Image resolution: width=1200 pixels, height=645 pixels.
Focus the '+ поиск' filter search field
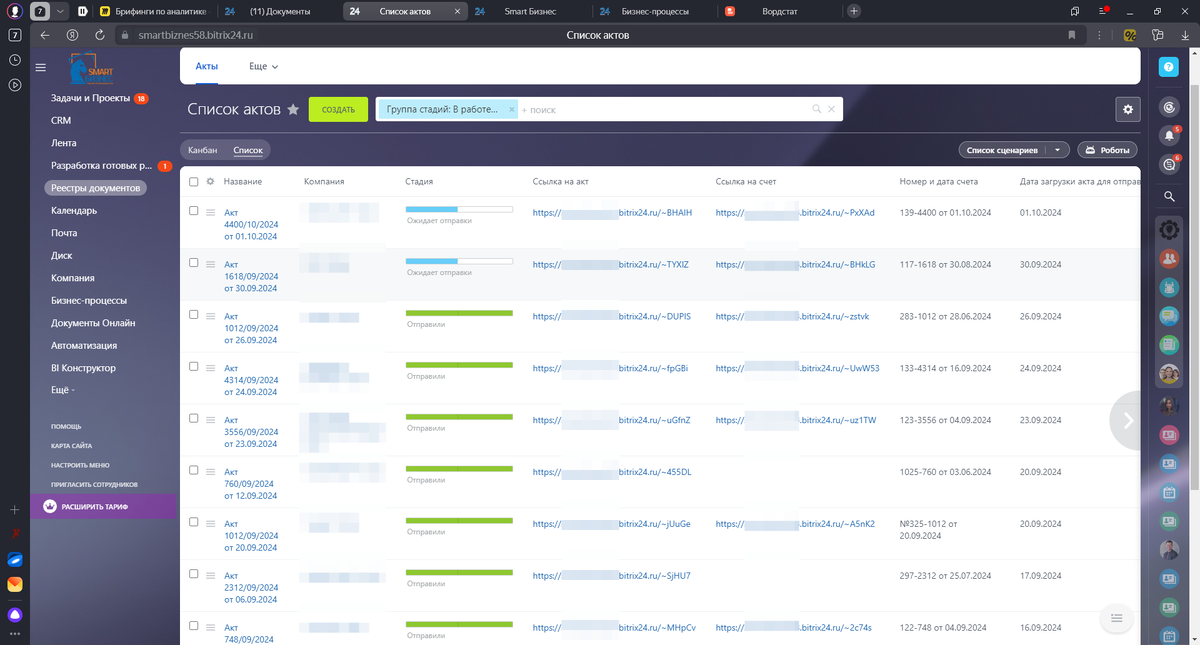[664, 110]
